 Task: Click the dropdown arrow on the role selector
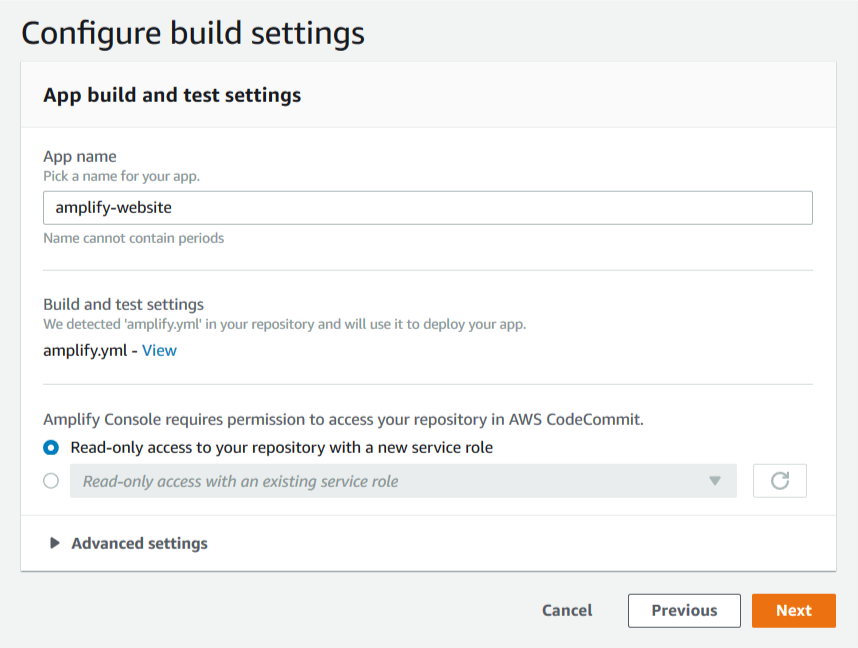[715, 481]
